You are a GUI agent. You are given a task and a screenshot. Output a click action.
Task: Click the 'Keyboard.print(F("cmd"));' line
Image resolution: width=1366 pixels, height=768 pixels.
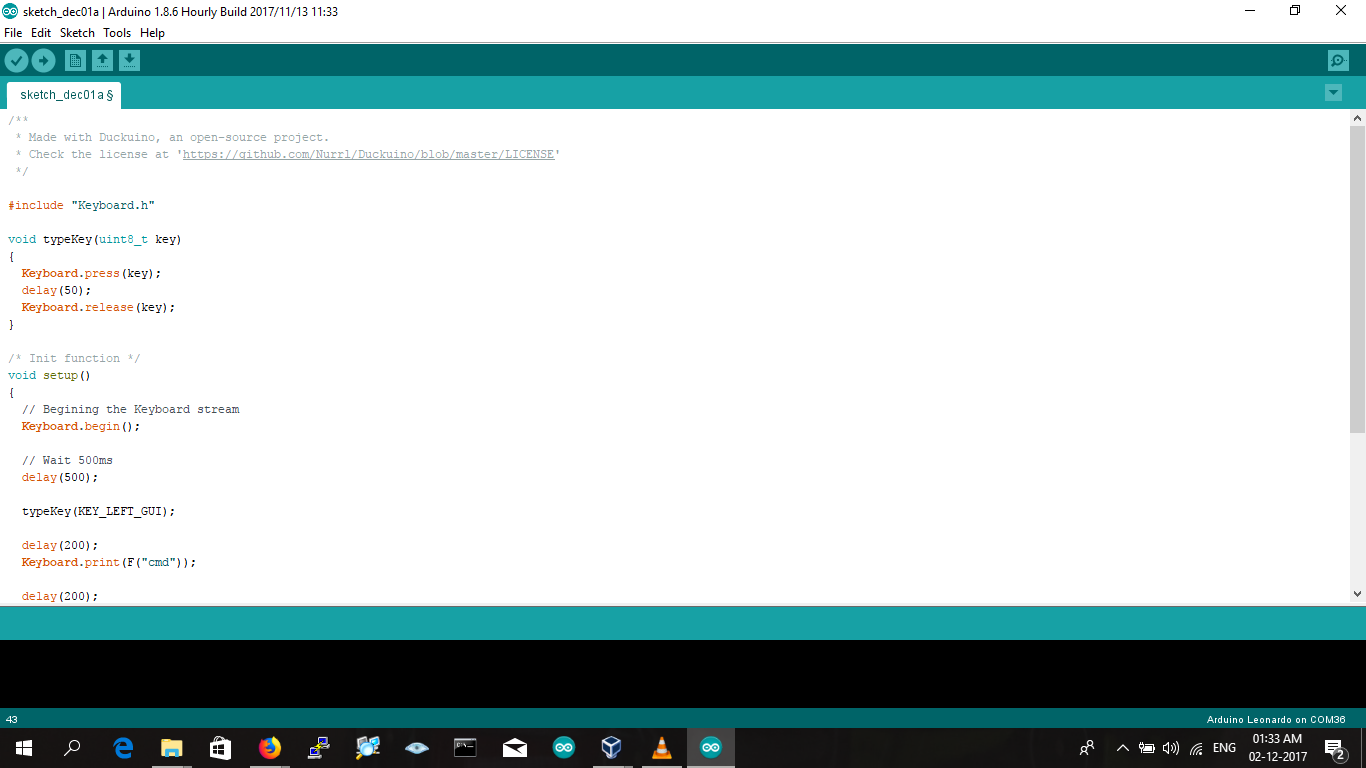(x=109, y=562)
